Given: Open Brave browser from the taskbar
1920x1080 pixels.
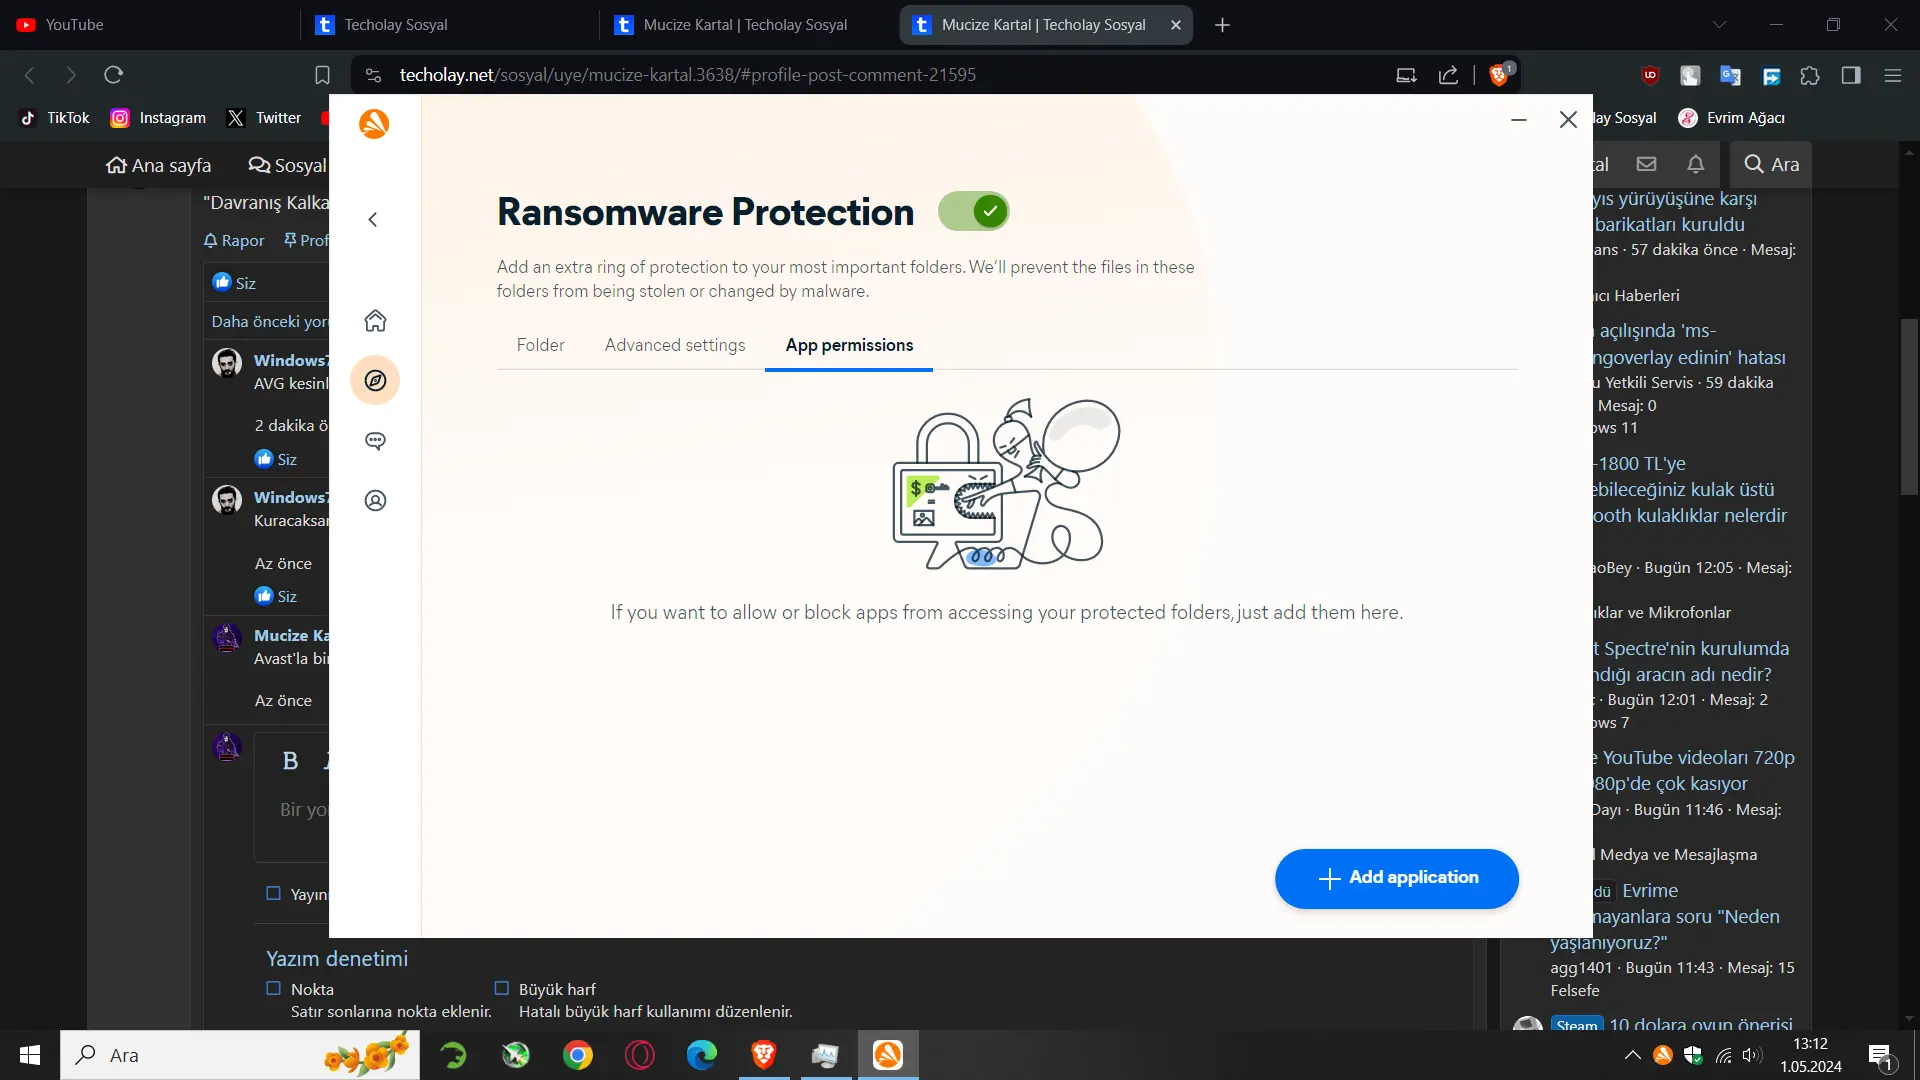Looking at the screenshot, I should click(763, 1055).
